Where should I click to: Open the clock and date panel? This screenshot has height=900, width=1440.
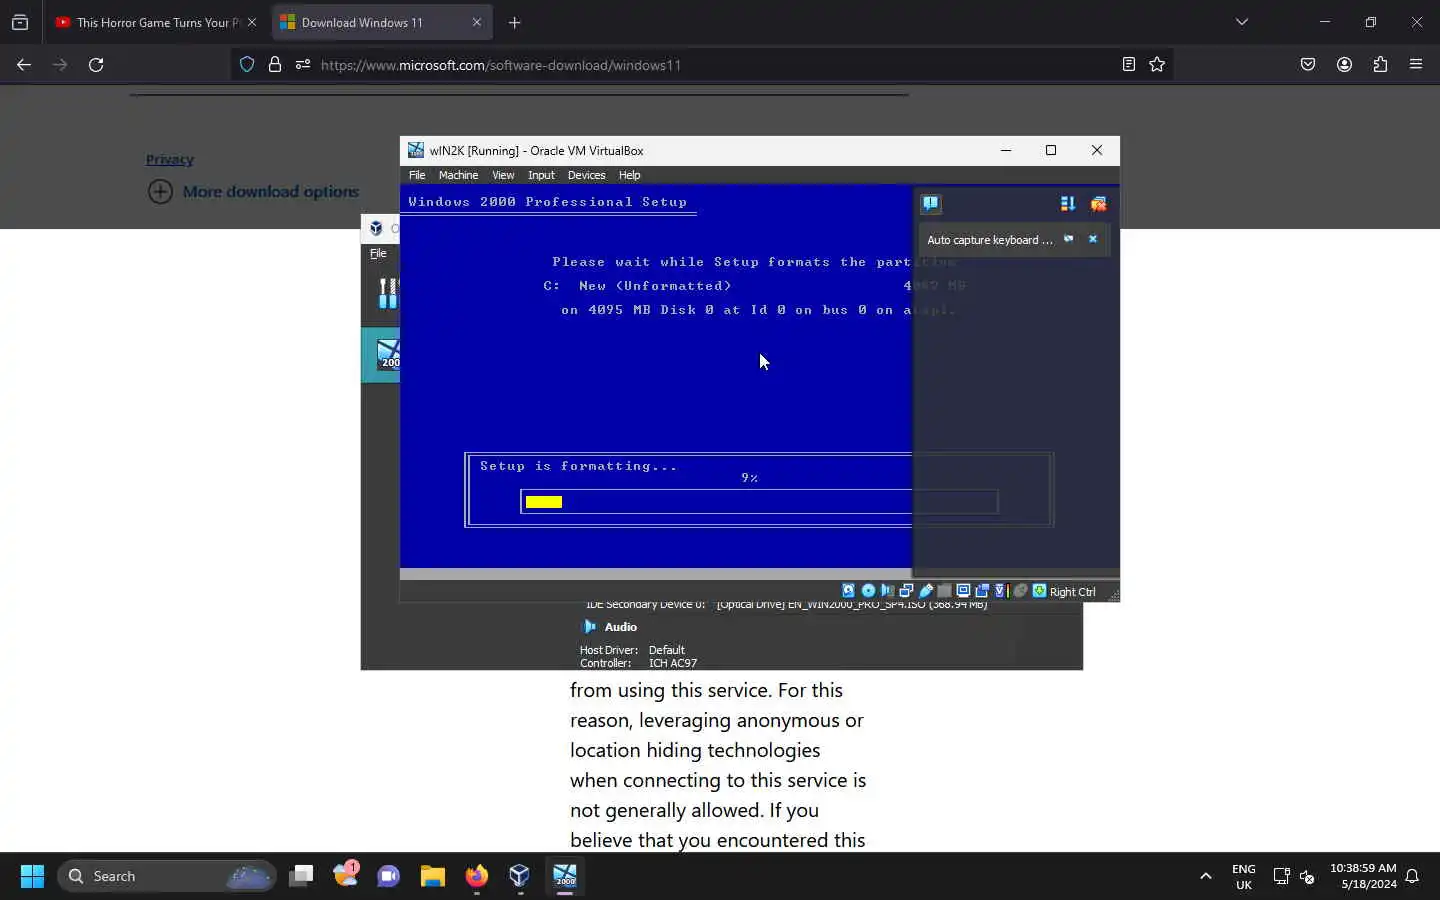click(1363, 876)
